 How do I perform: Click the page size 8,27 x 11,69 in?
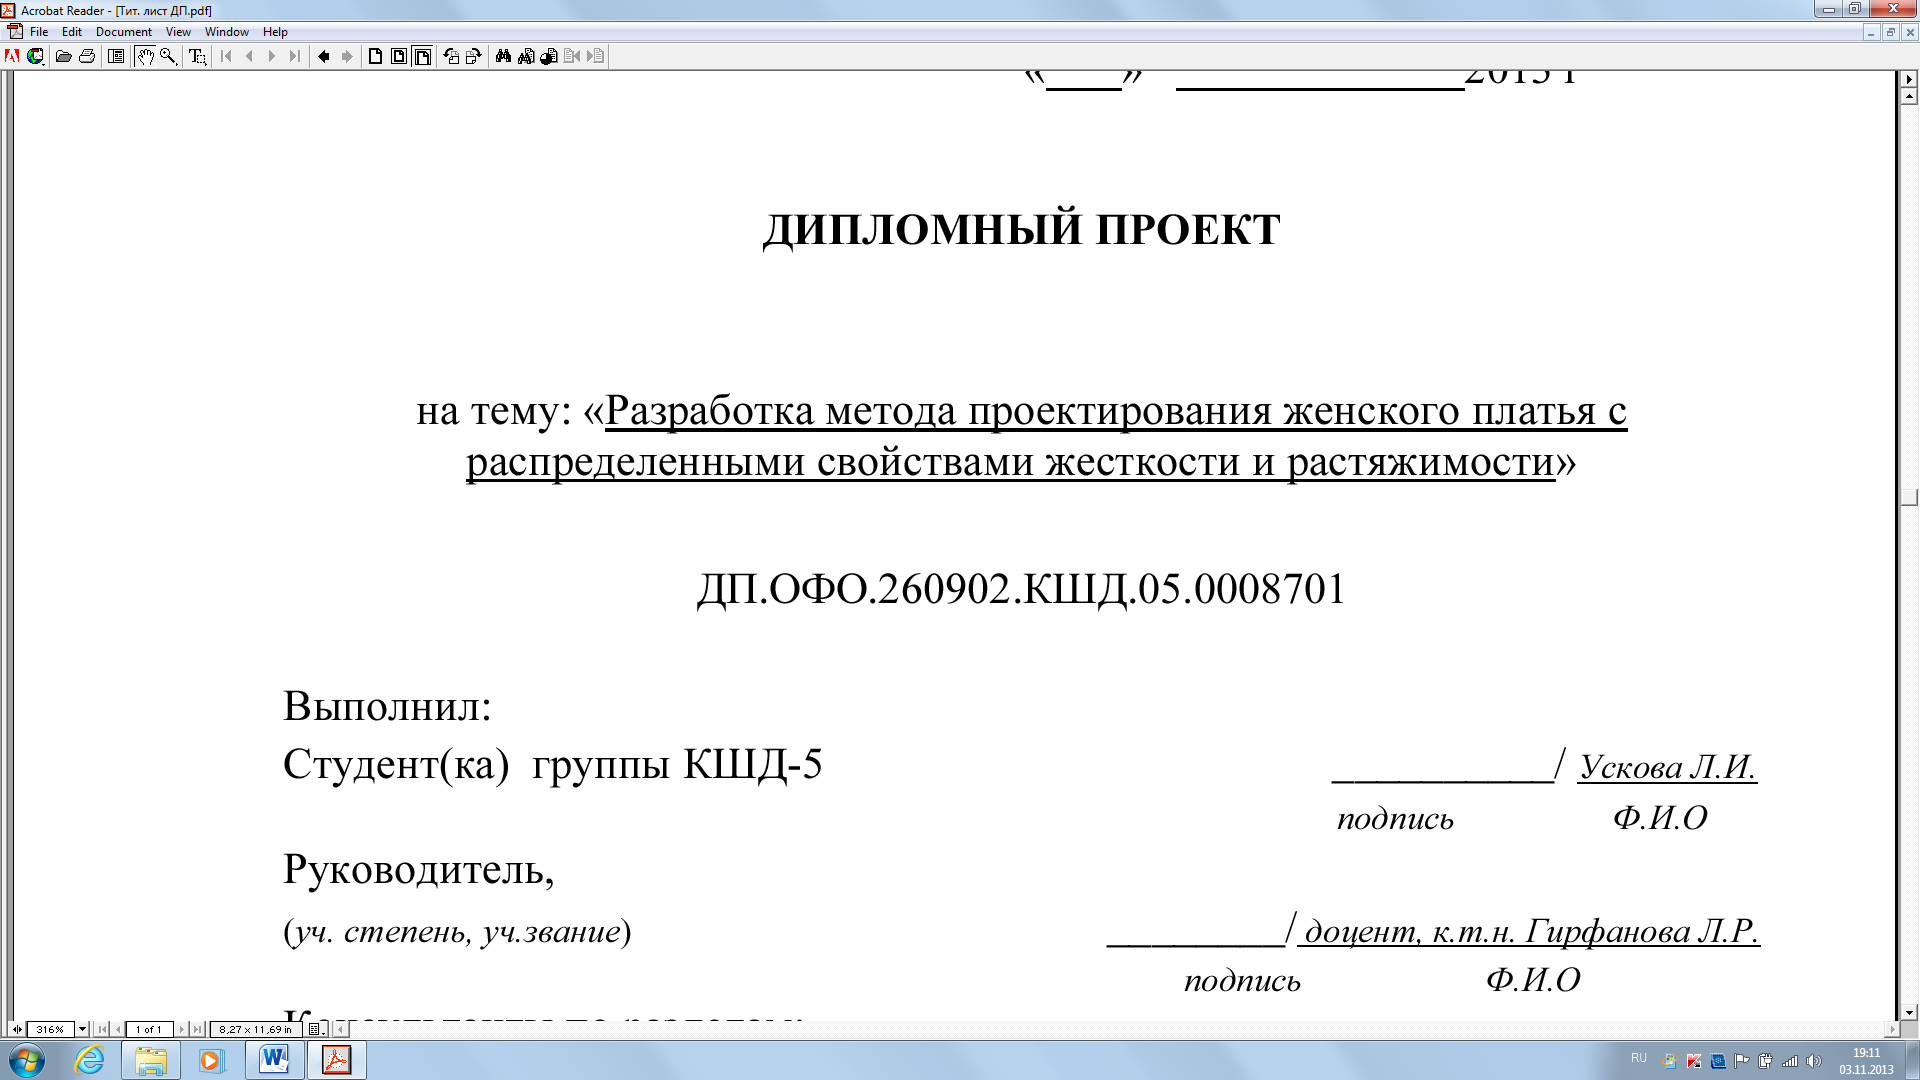(255, 1029)
